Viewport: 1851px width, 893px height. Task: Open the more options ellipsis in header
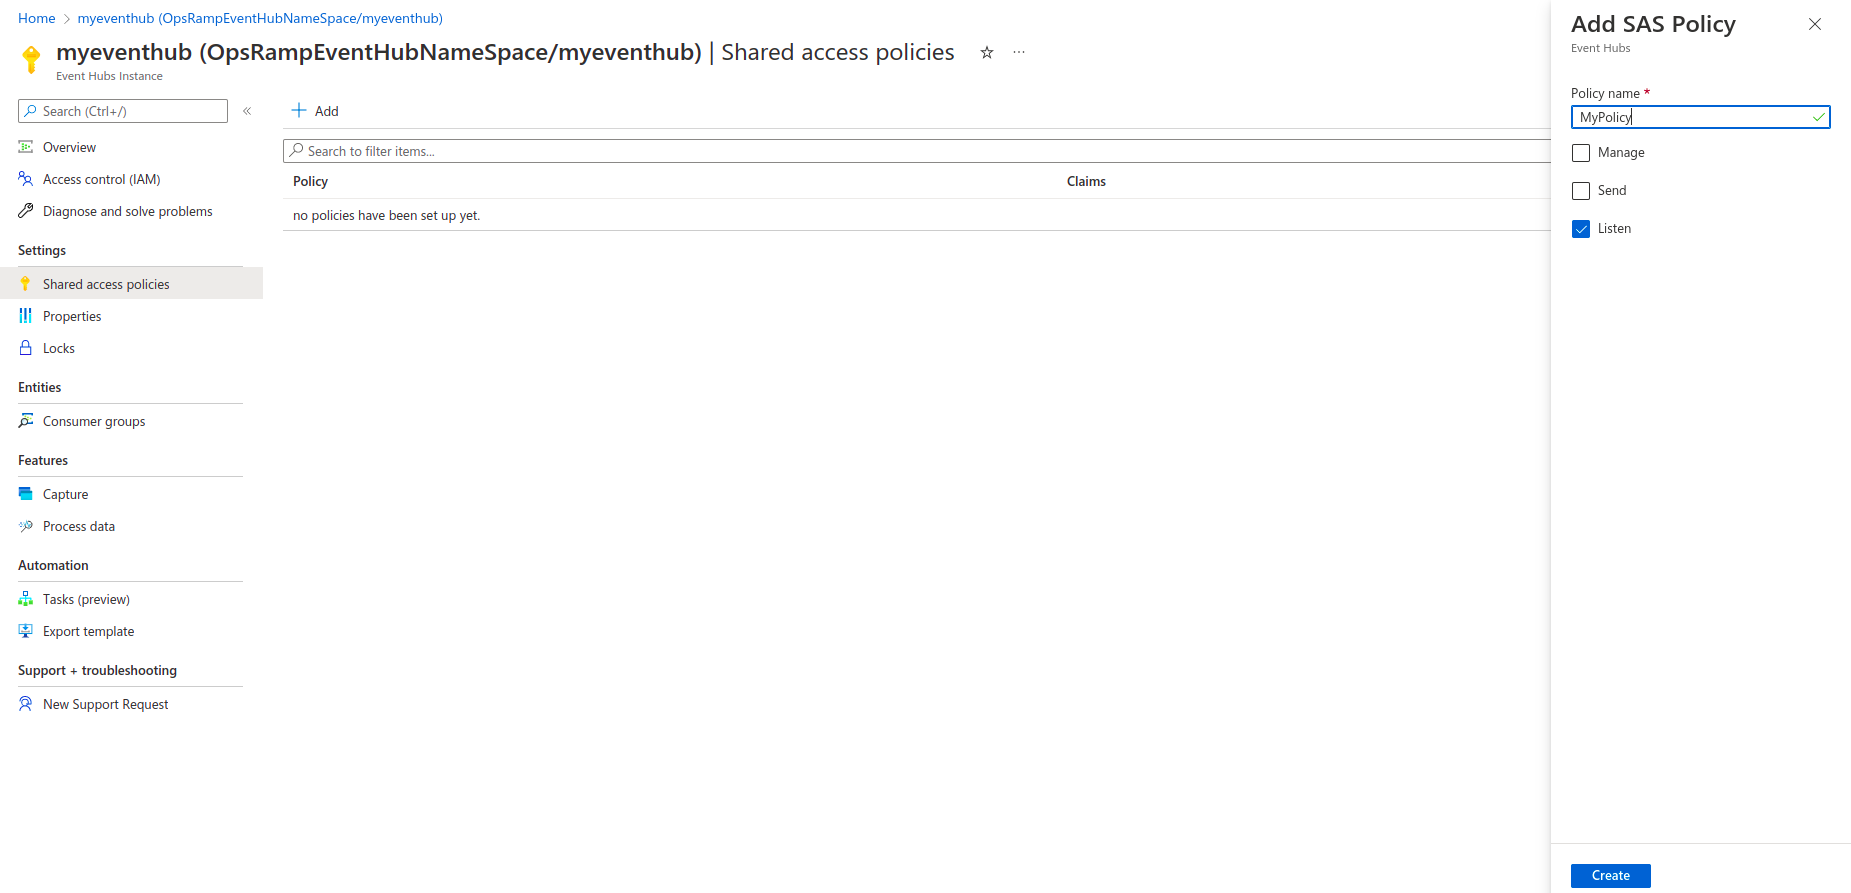pos(1019,52)
